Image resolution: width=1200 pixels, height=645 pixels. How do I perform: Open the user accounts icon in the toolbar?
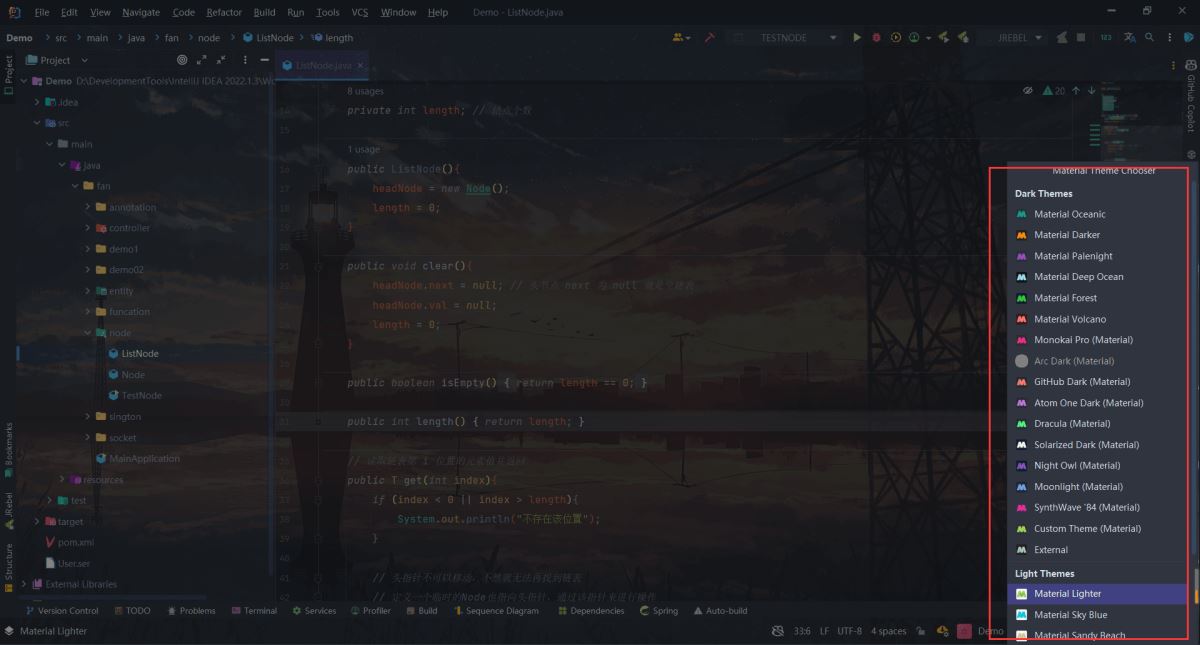tap(681, 38)
